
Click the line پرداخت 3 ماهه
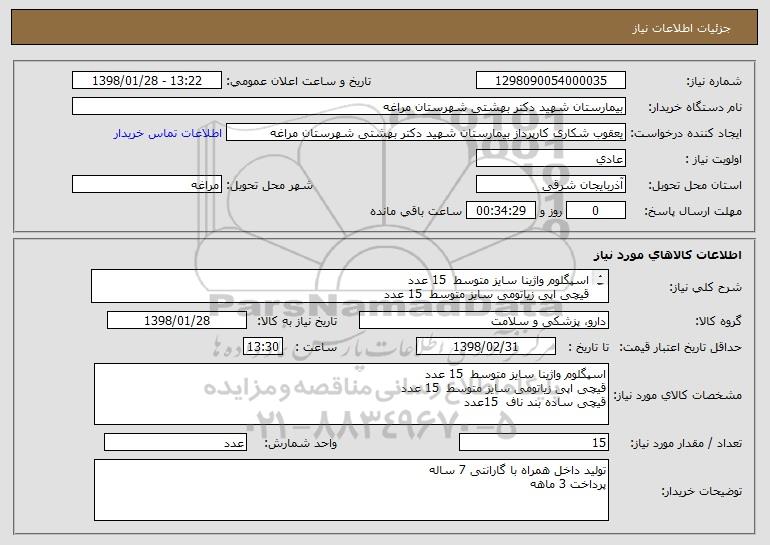tap(568, 484)
